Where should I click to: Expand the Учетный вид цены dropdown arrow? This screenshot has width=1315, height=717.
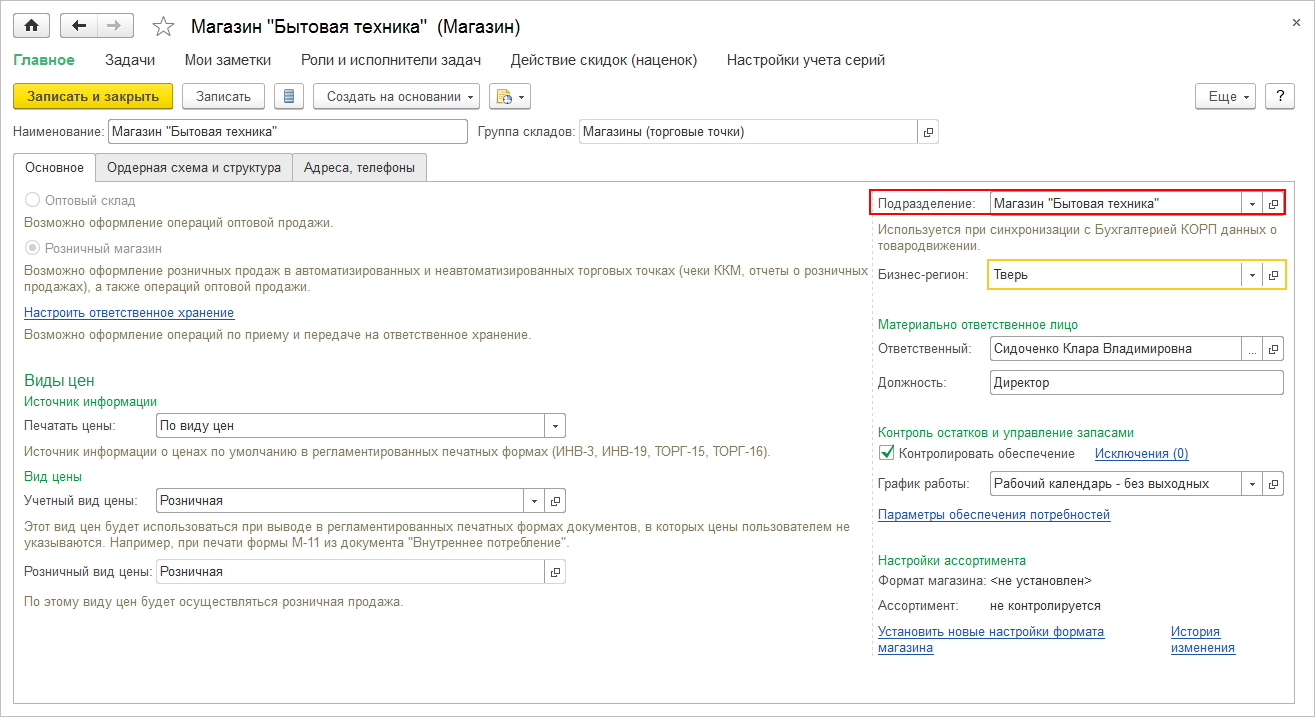click(x=535, y=500)
